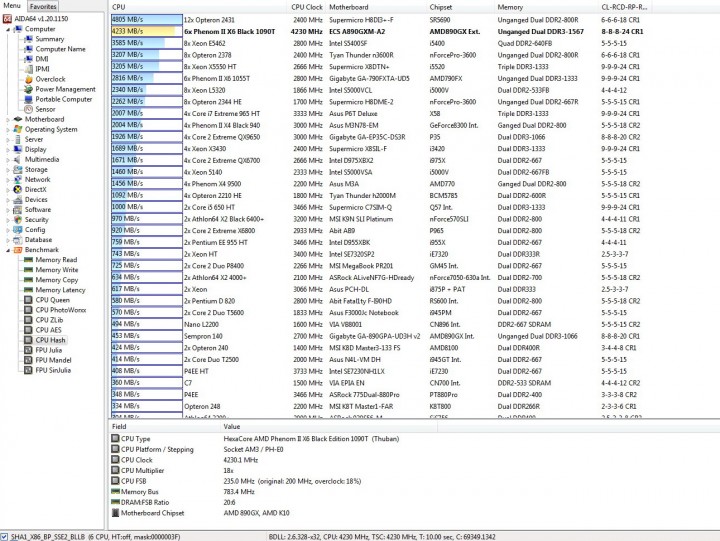Sort by the CPU column header
The width and height of the screenshot is (720, 541).
tap(198, 7)
